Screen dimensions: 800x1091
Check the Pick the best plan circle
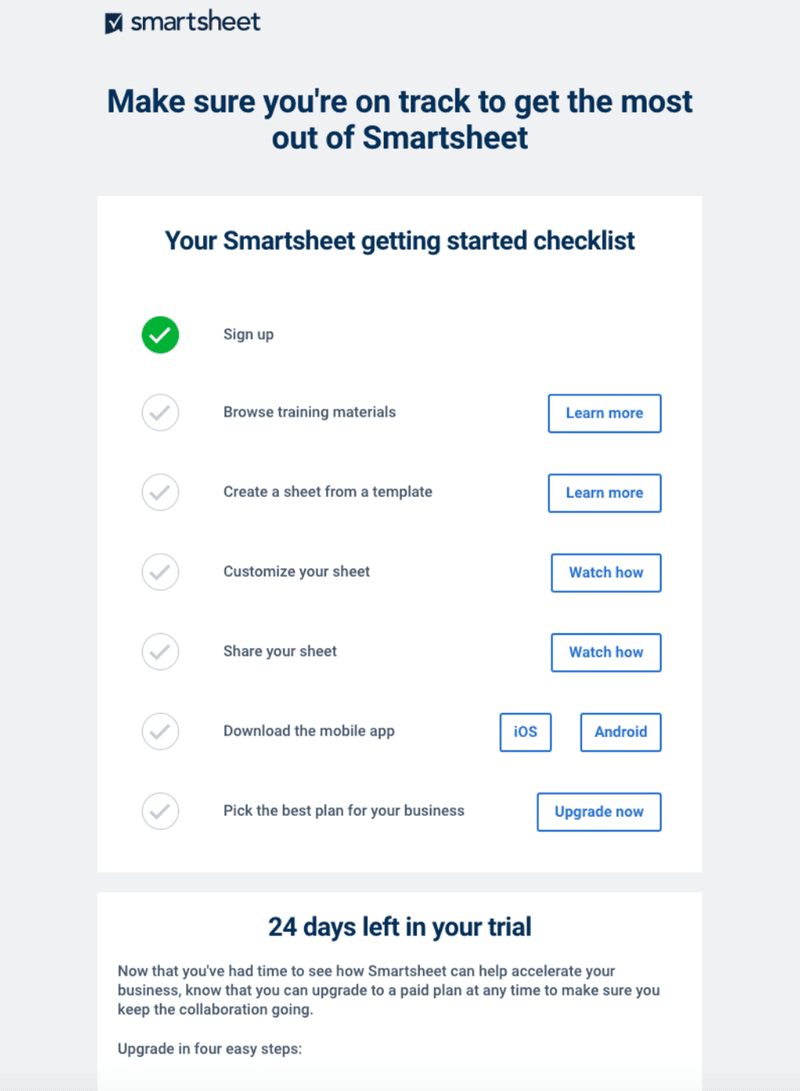pos(160,811)
